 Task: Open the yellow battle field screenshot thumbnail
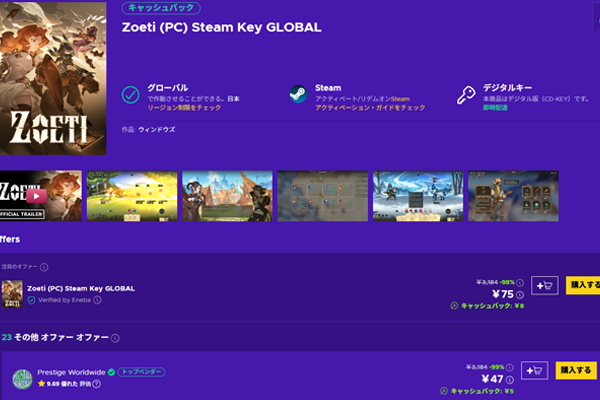click(132, 196)
